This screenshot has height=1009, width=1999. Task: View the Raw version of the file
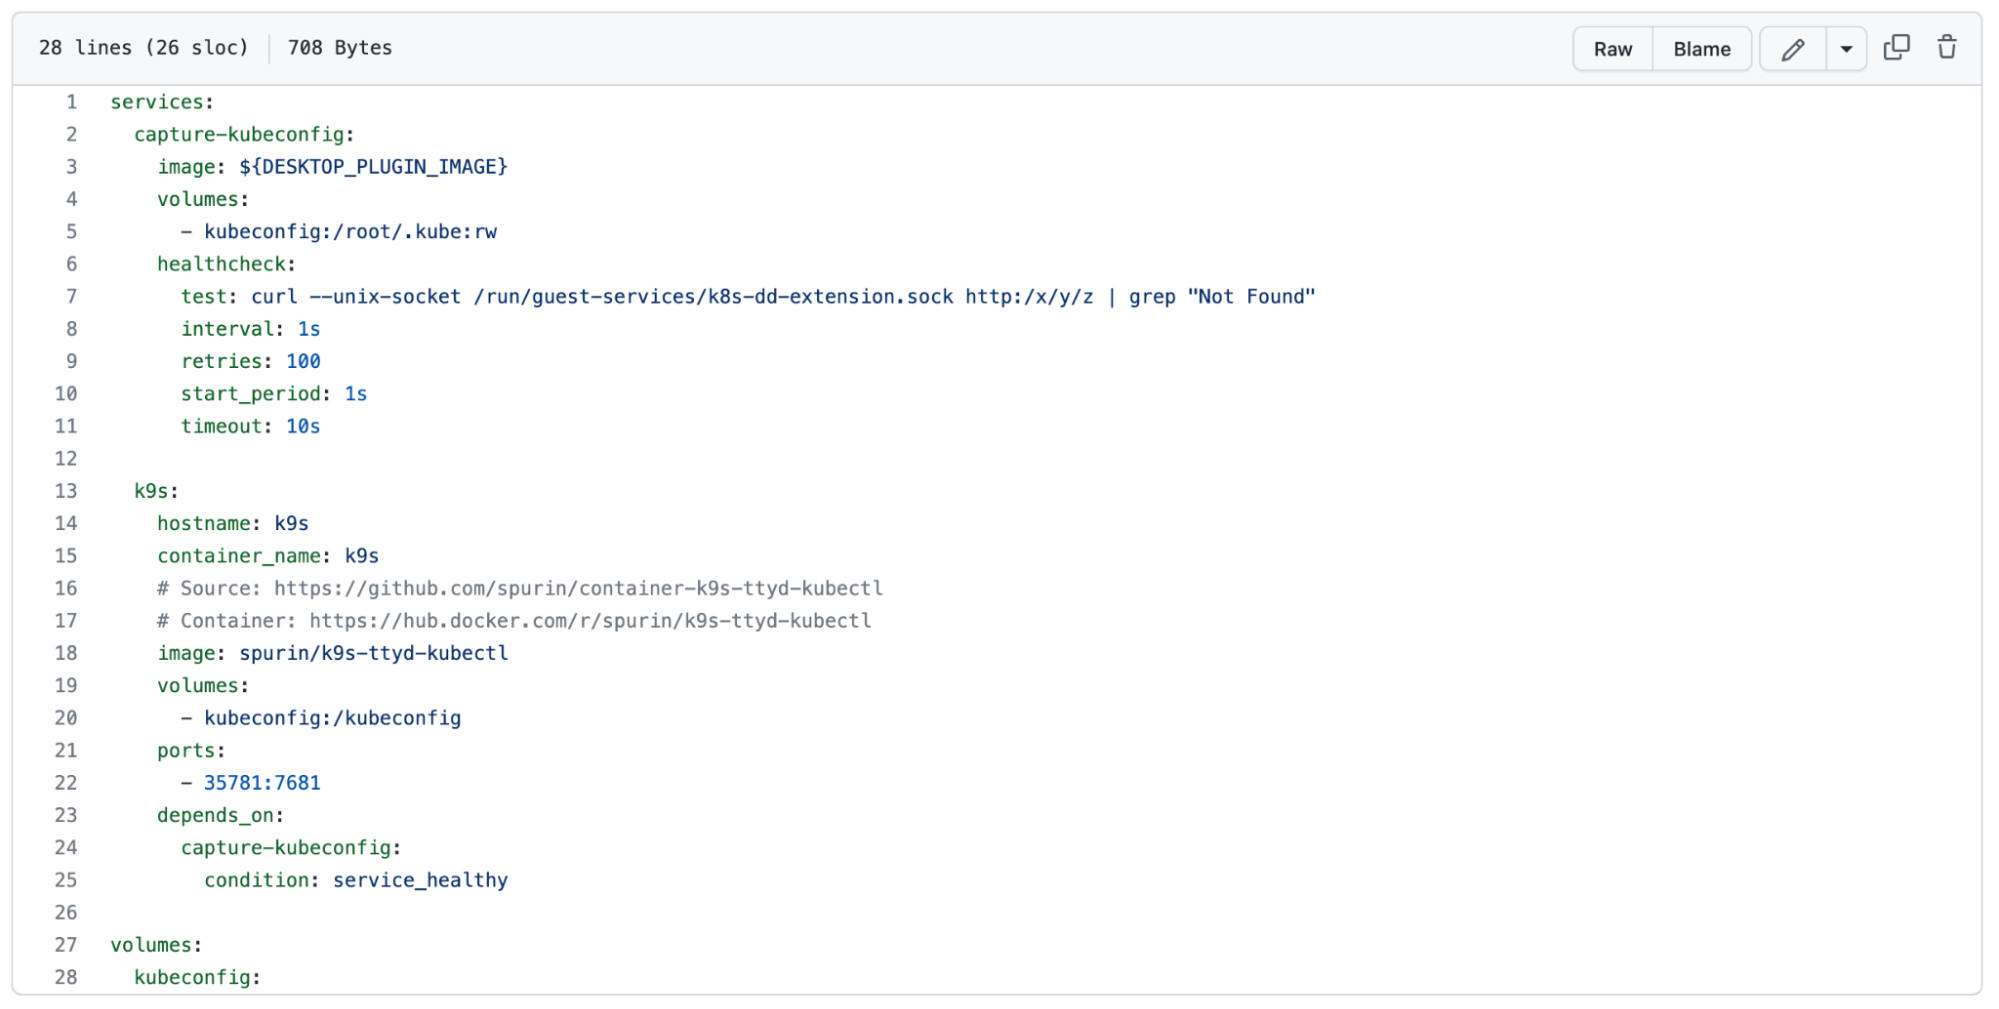(1611, 48)
